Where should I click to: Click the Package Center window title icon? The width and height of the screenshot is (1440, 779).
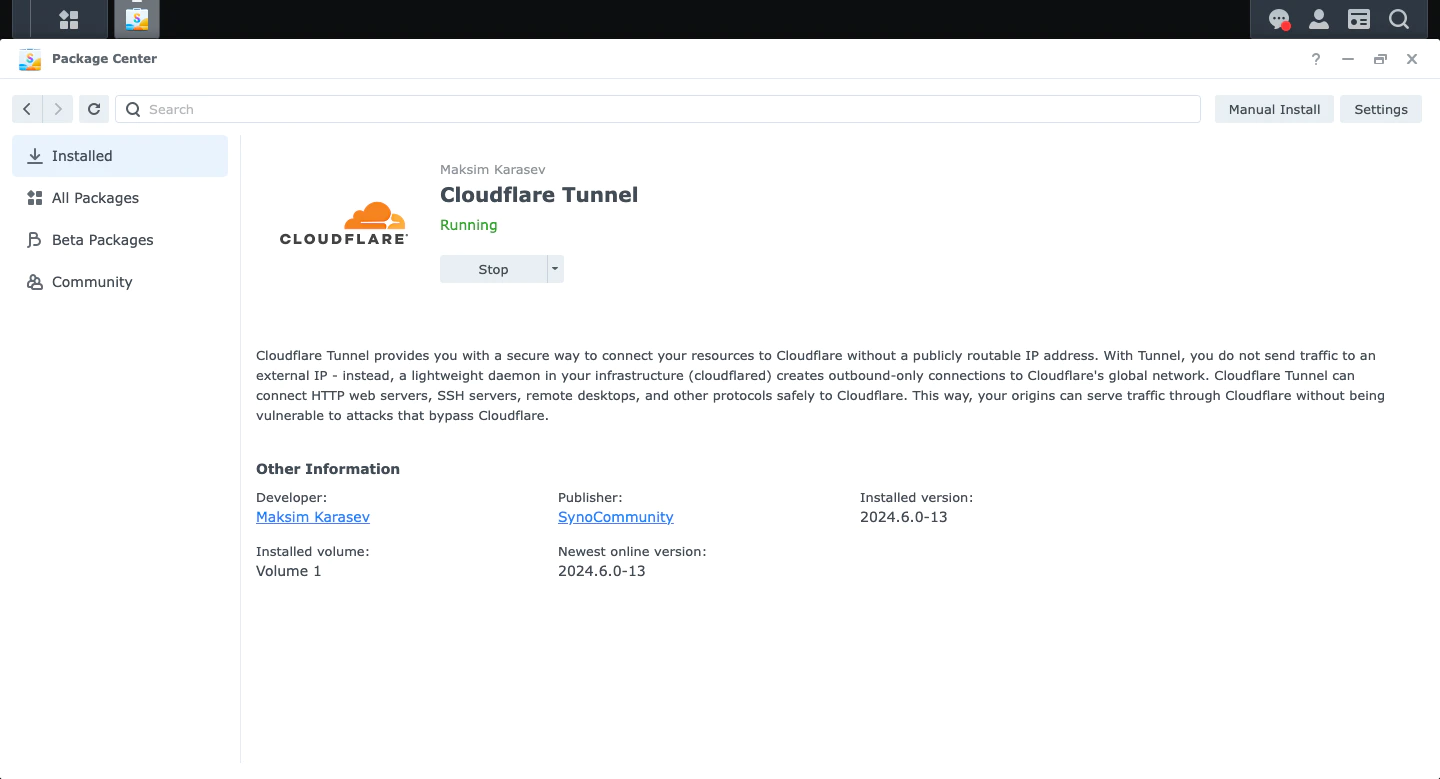point(30,59)
